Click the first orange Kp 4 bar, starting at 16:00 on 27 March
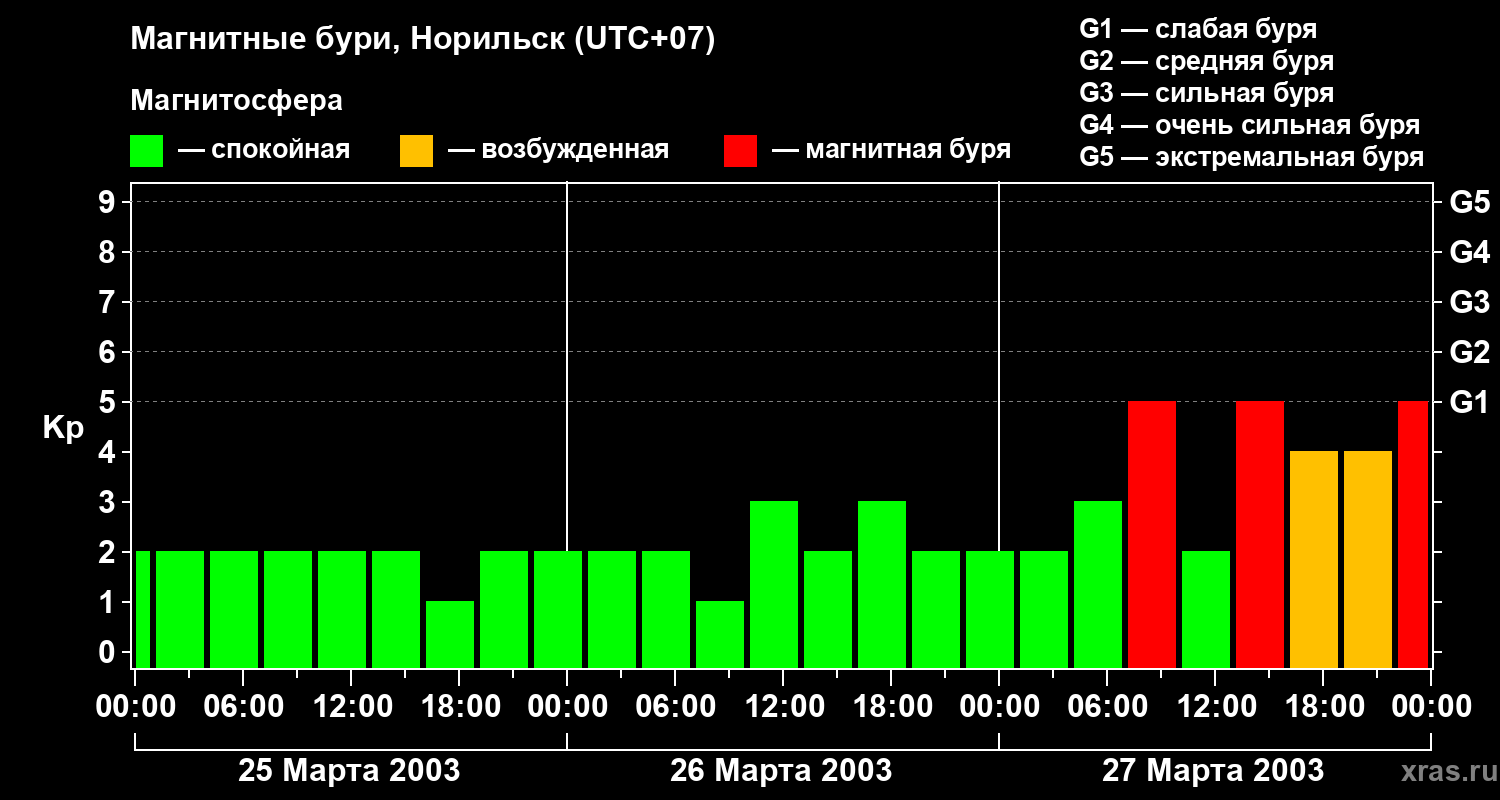The width and height of the screenshot is (1500, 800). (x=1314, y=560)
